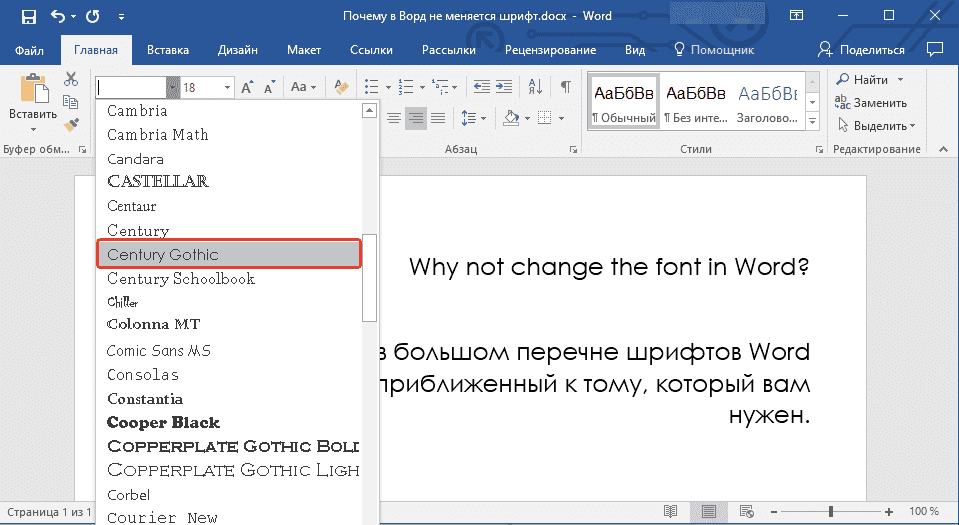Click the Clear formatting eraser icon
959x525 pixels.
click(341, 87)
